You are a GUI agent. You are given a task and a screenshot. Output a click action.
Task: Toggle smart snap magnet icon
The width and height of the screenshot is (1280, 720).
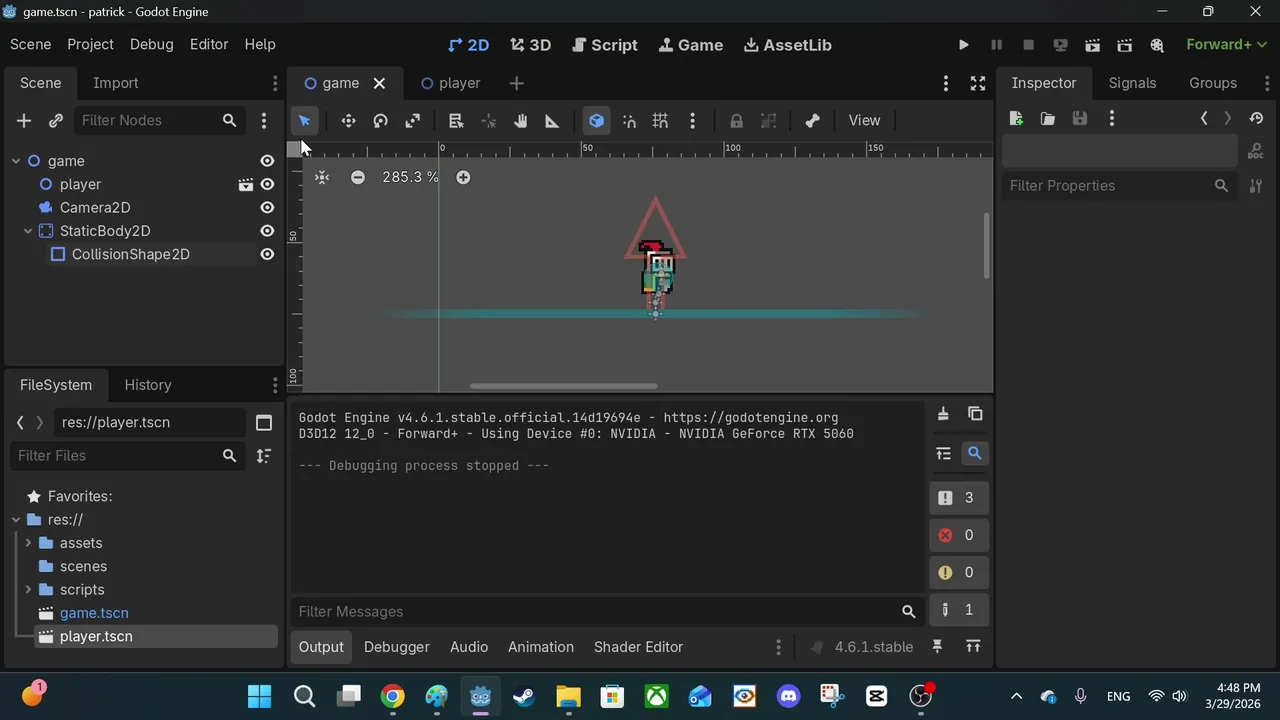[x=629, y=121]
